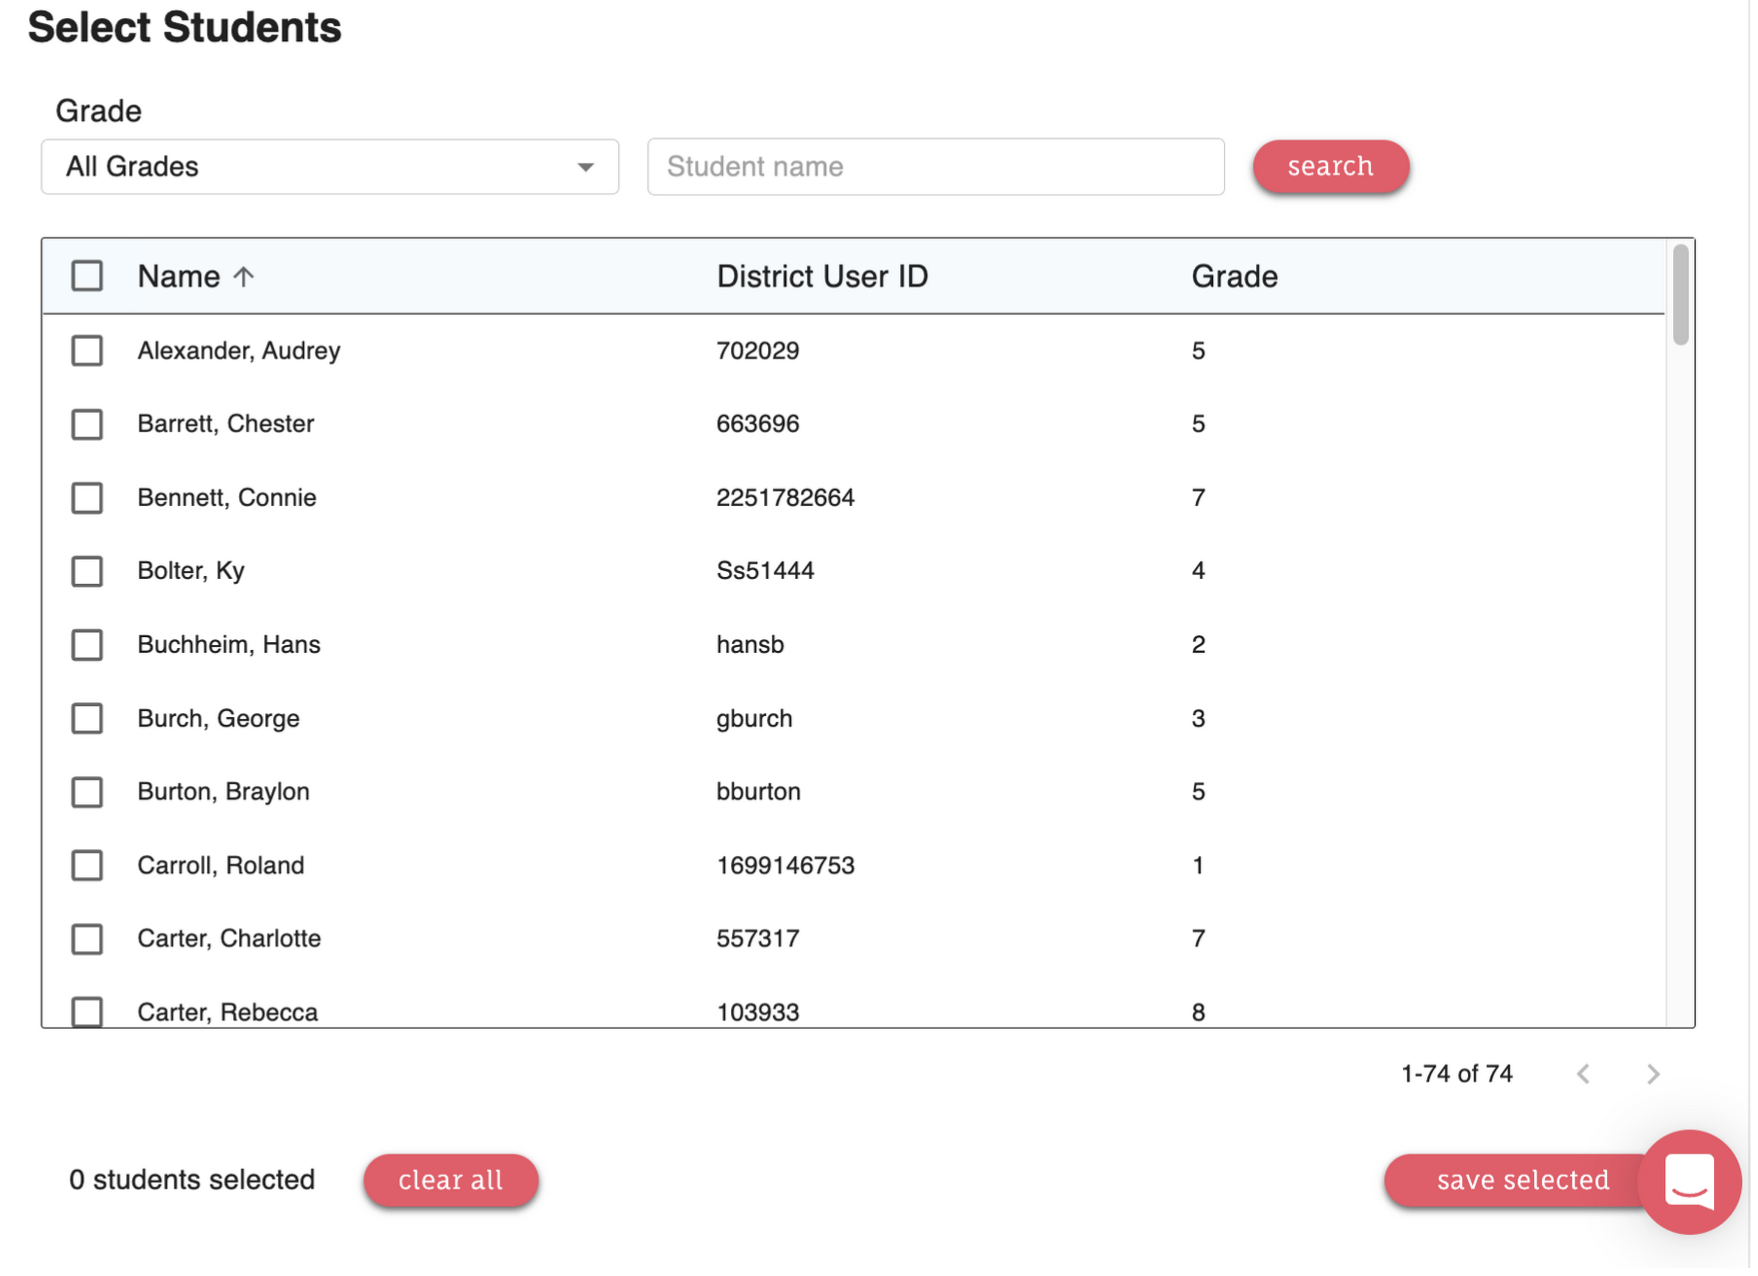Click the Name sort arrow icon
1758x1276 pixels.
point(244,277)
